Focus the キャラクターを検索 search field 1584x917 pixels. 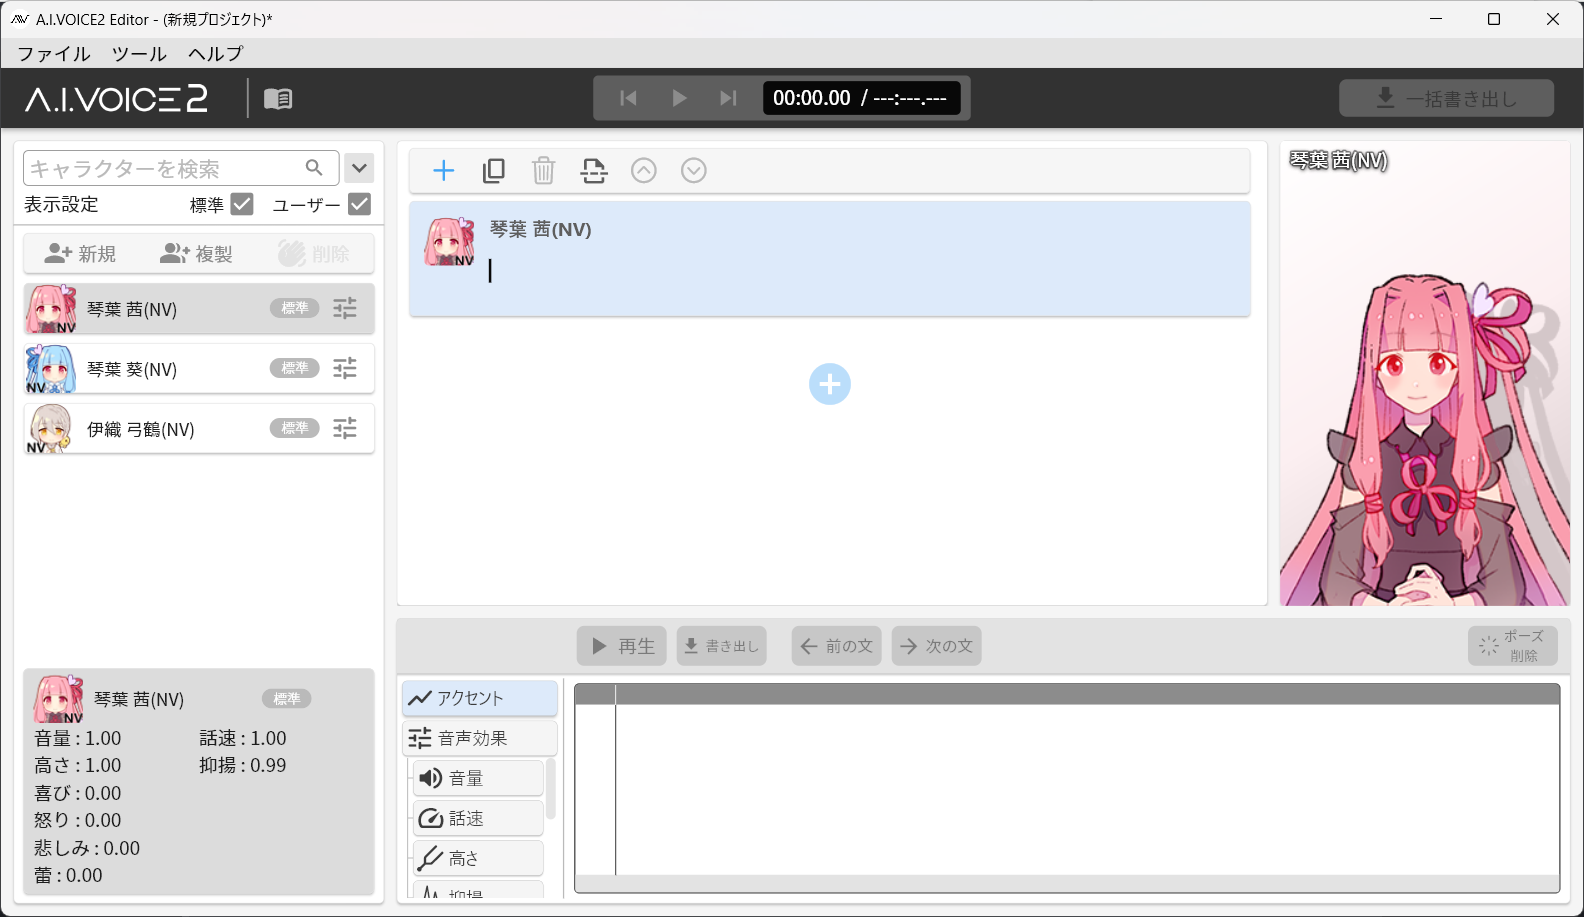coord(181,168)
